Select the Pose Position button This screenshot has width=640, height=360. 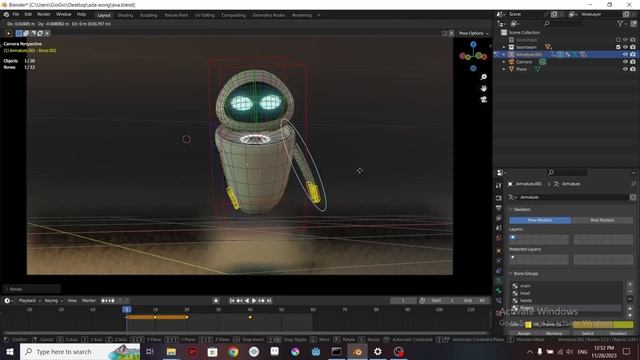coord(540,220)
